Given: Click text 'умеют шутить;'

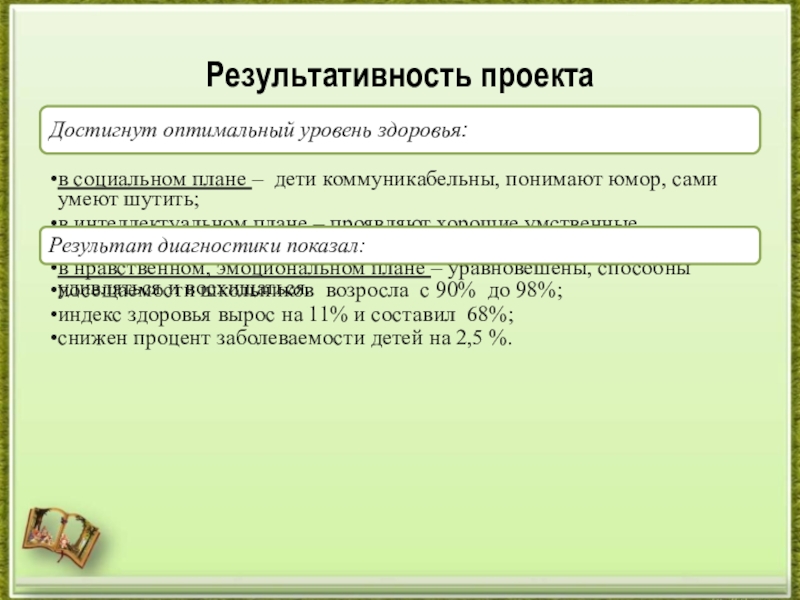Looking at the screenshot, I should (129, 199).
